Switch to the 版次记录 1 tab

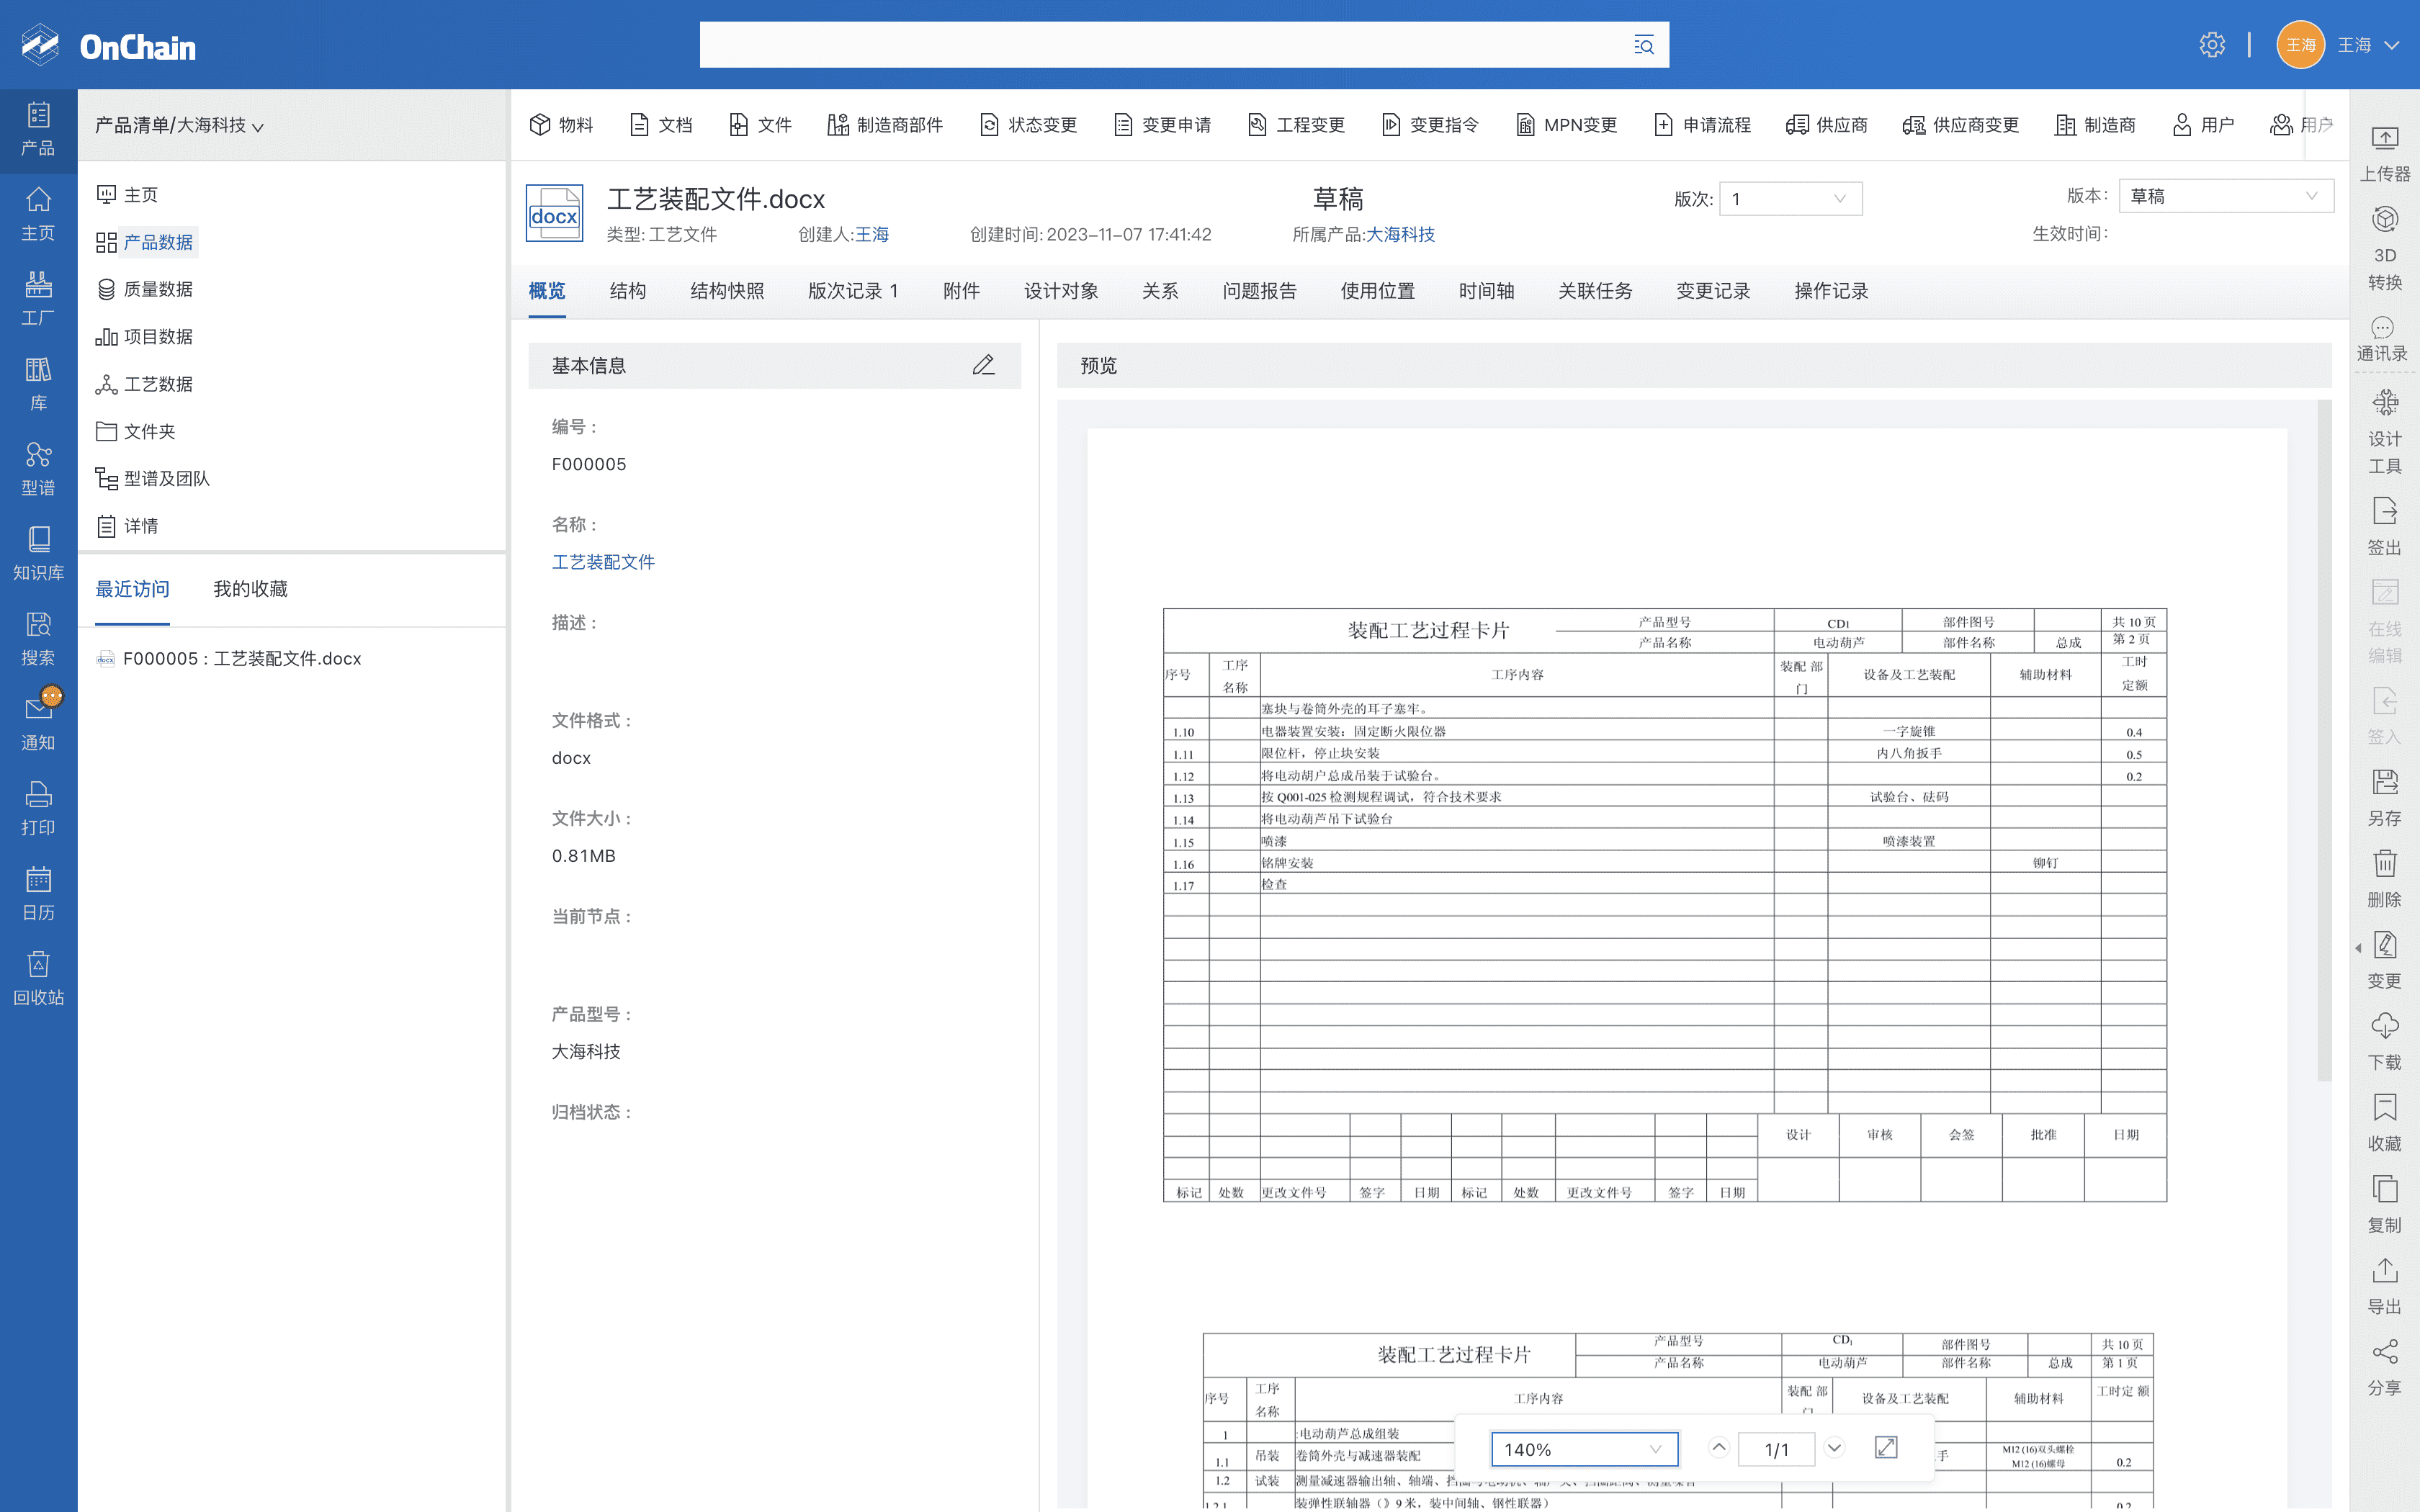click(853, 291)
